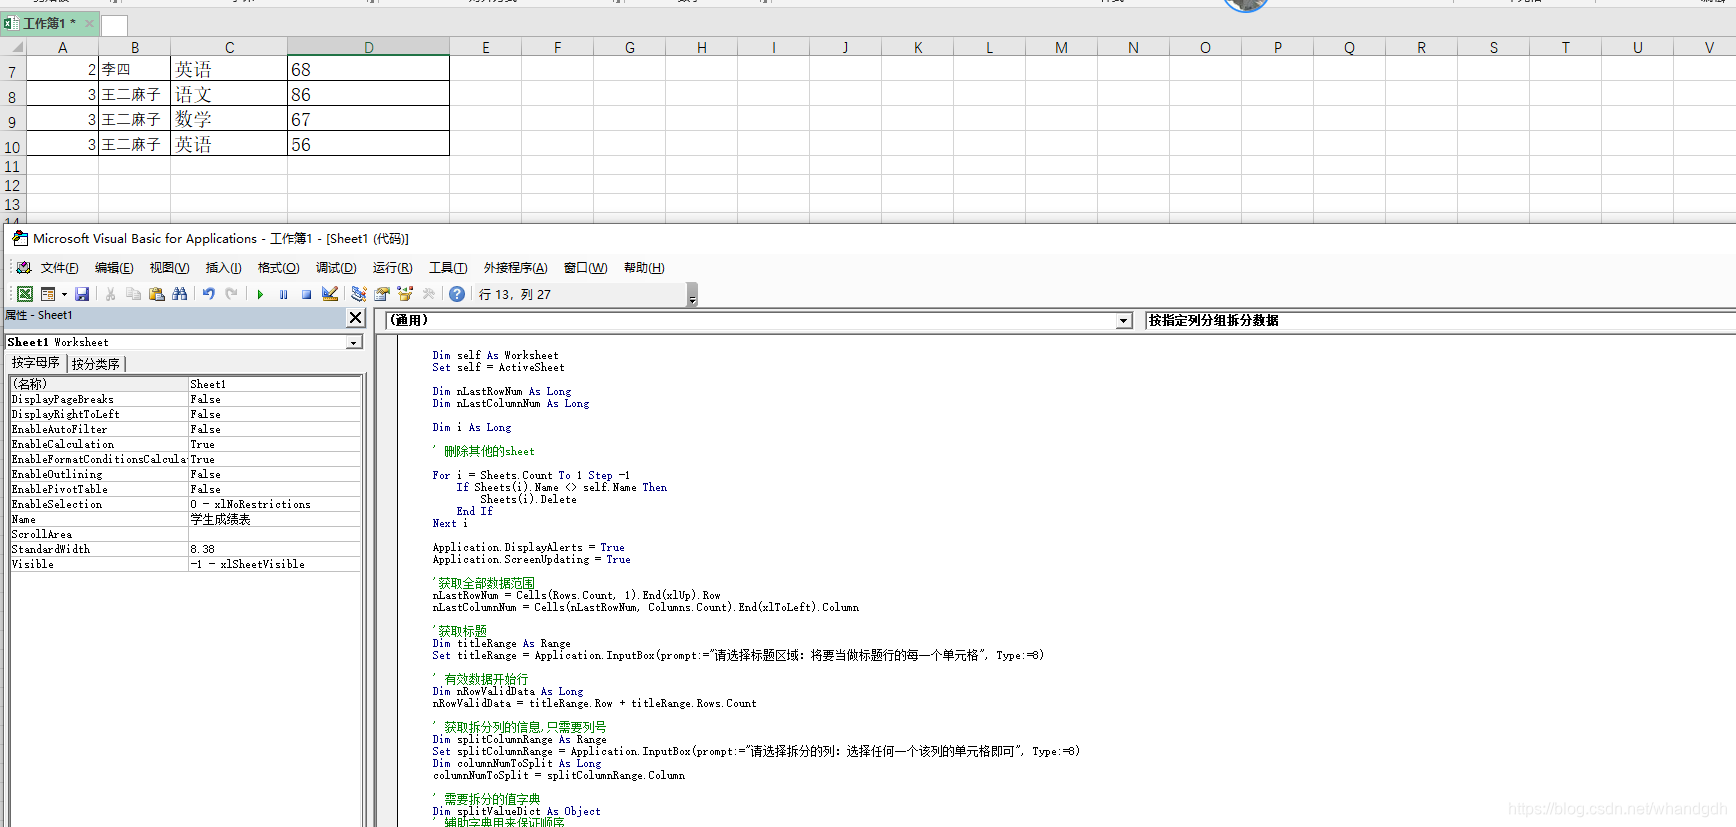Click EnableSelection xlNoRestrictions value
The image size is (1736, 827).
pyautogui.click(x=274, y=504)
